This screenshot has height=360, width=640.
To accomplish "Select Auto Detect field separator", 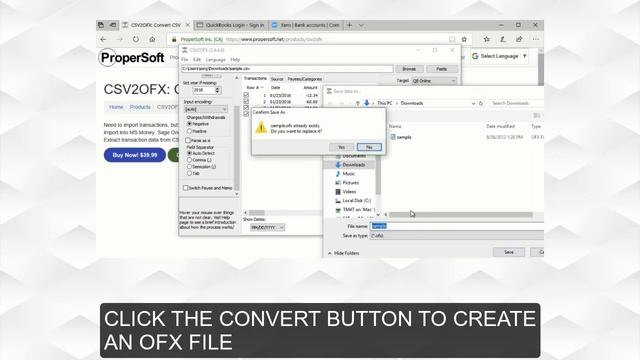I will pos(189,153).
